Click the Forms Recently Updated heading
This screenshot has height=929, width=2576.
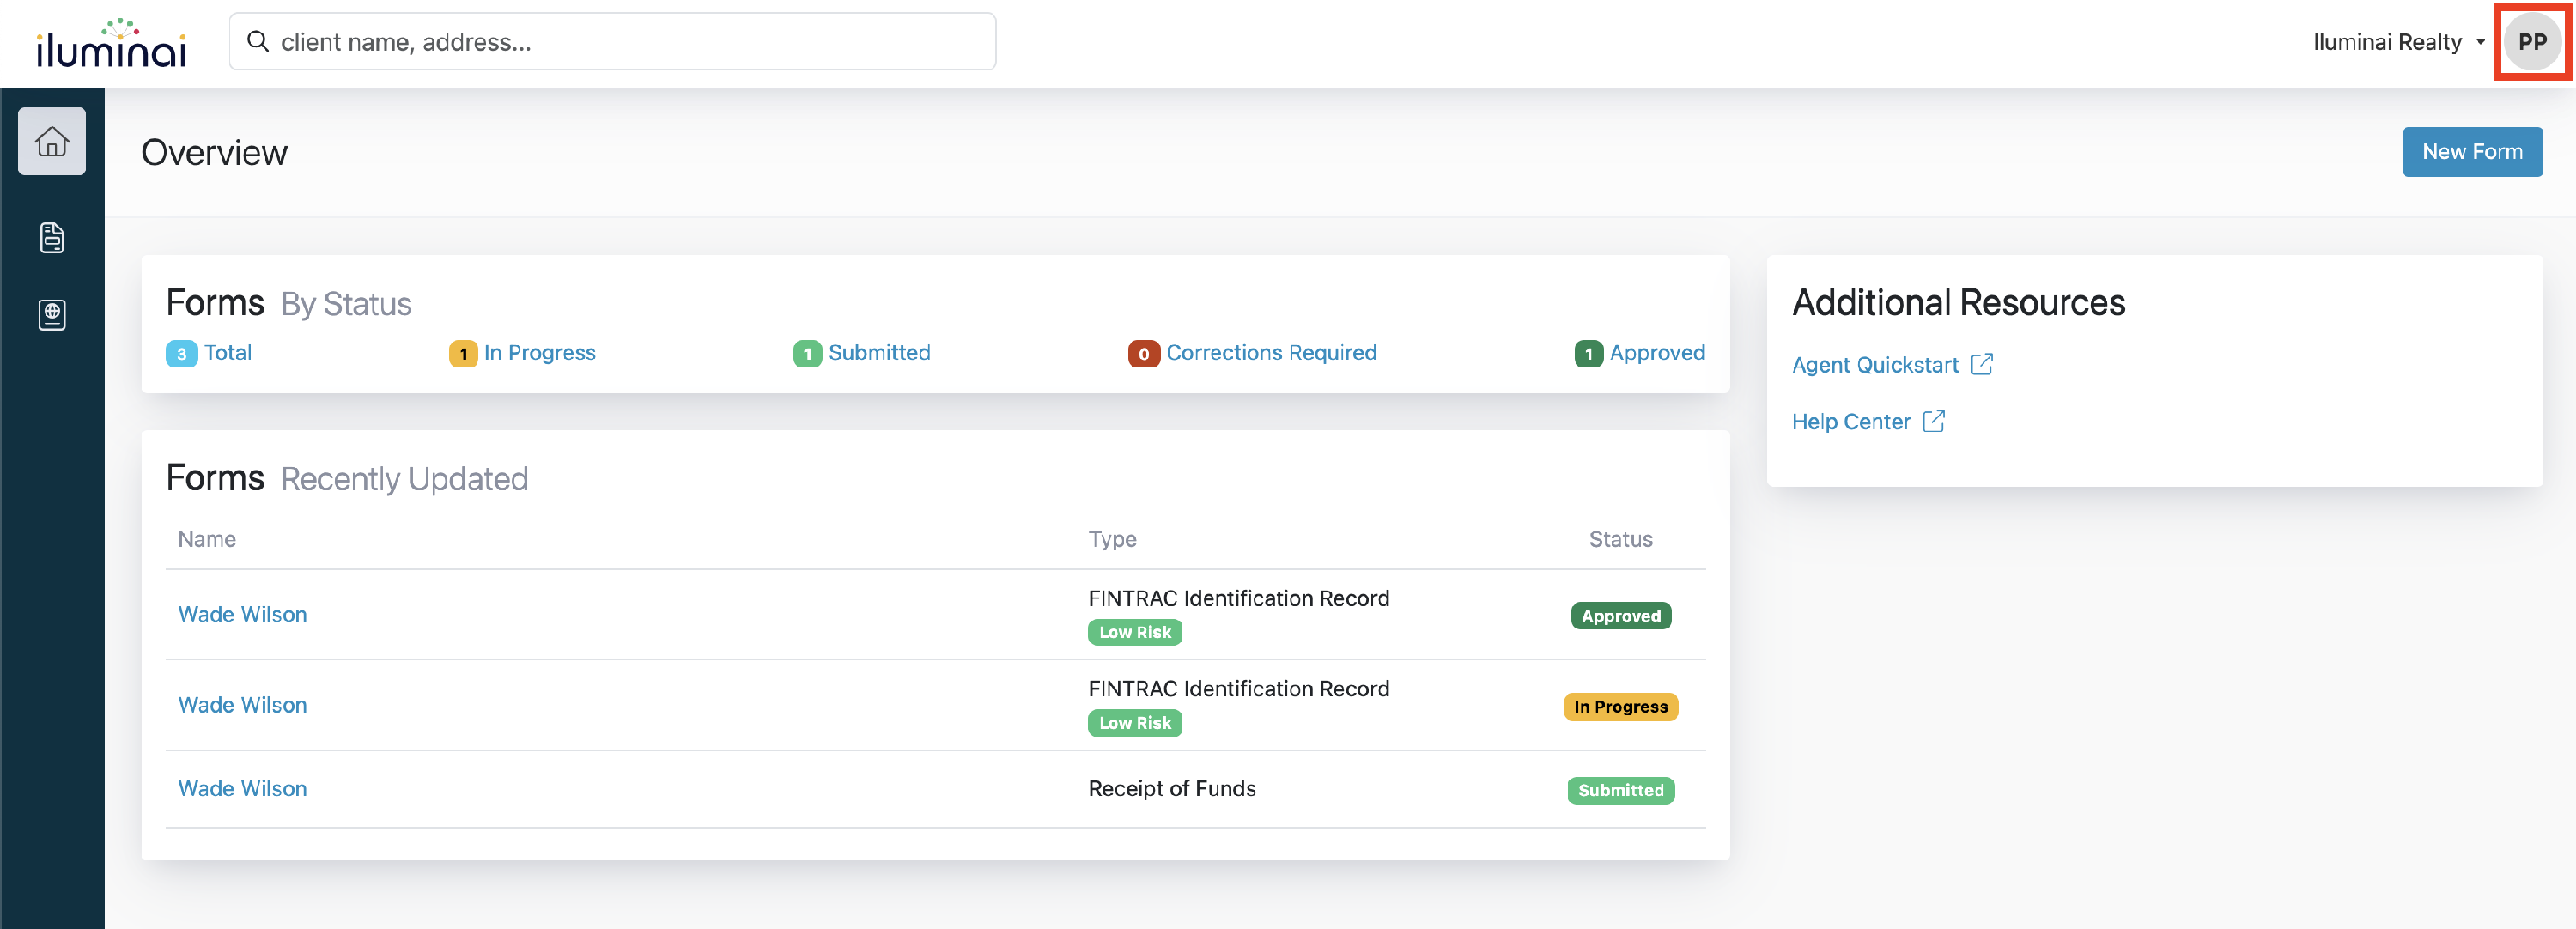click(346, 479)
